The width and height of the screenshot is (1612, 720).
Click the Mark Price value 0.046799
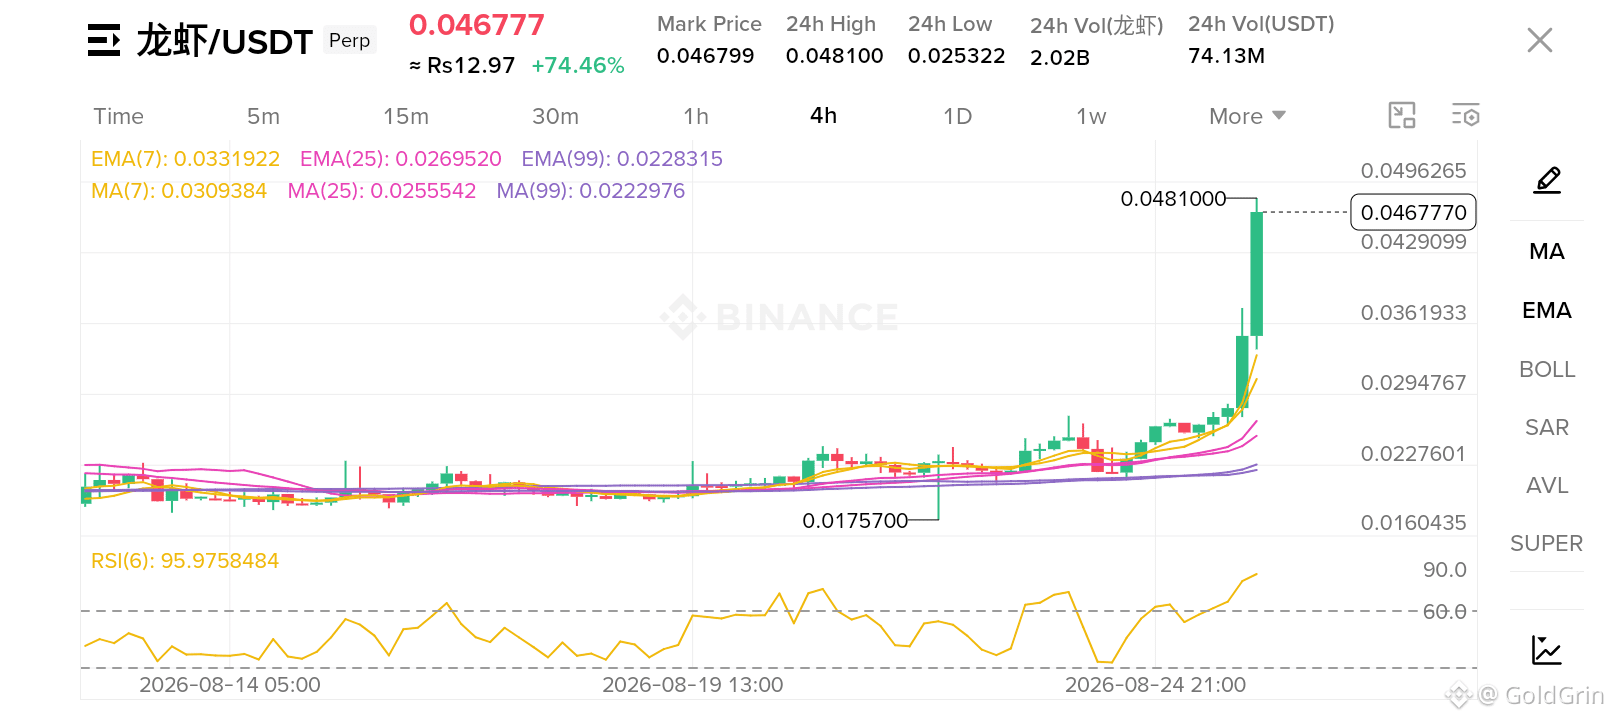pyautogui.click(x=706, y=56)
